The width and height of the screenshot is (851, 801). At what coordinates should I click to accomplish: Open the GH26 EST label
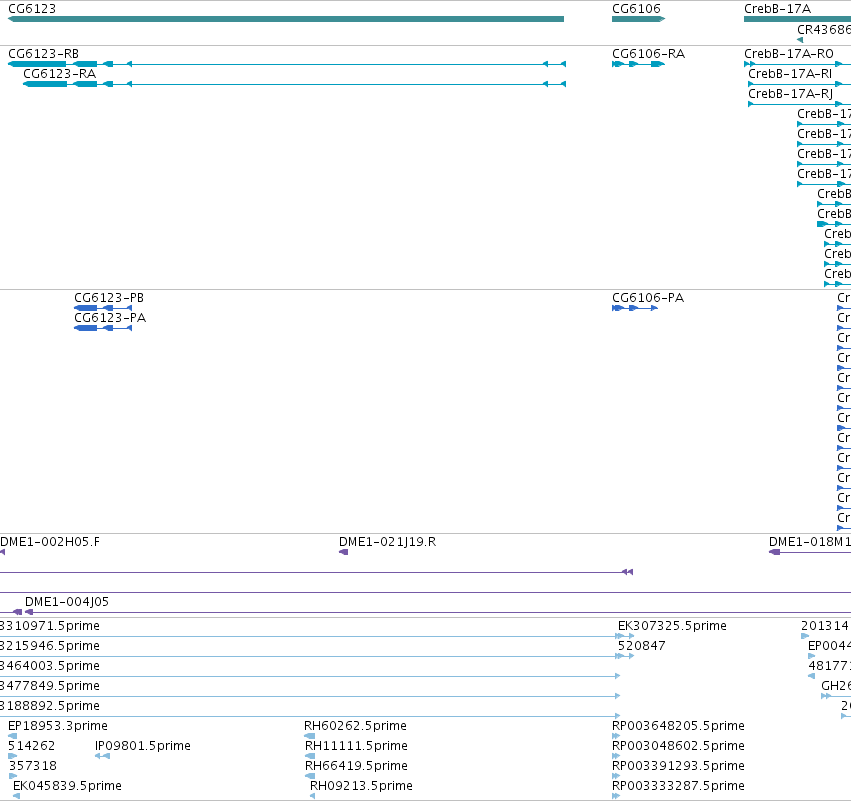tap(836, 686)
